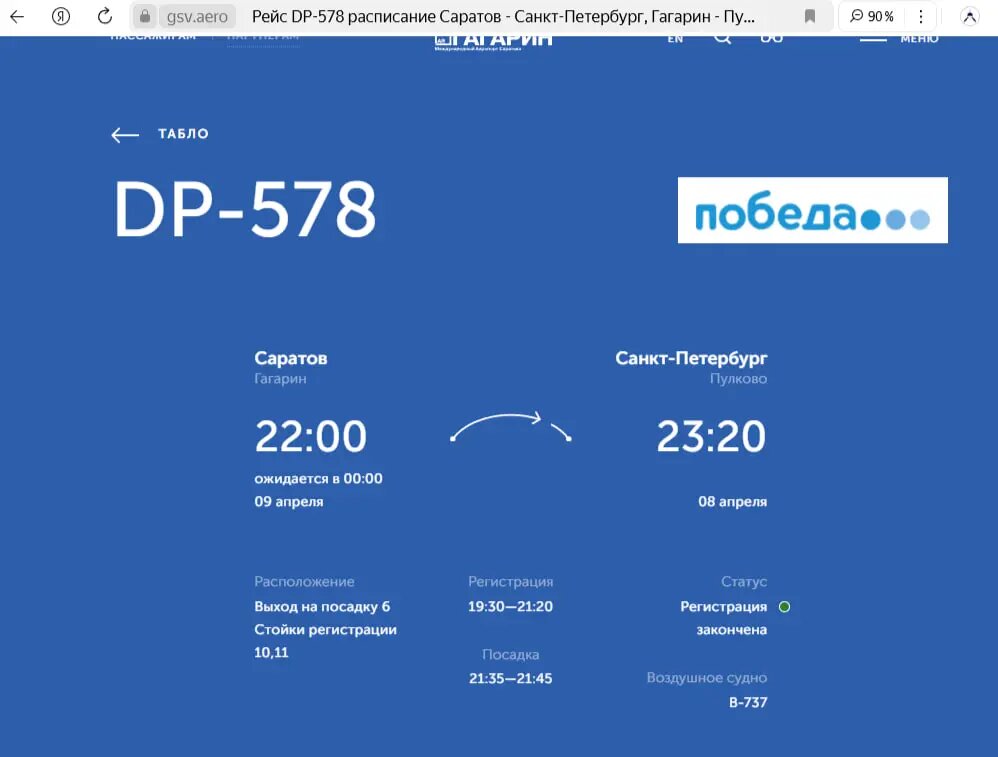Click the 'Регистрация закончена' status text
This screenshot has width=998, height=757.
[x=724, y=618]
